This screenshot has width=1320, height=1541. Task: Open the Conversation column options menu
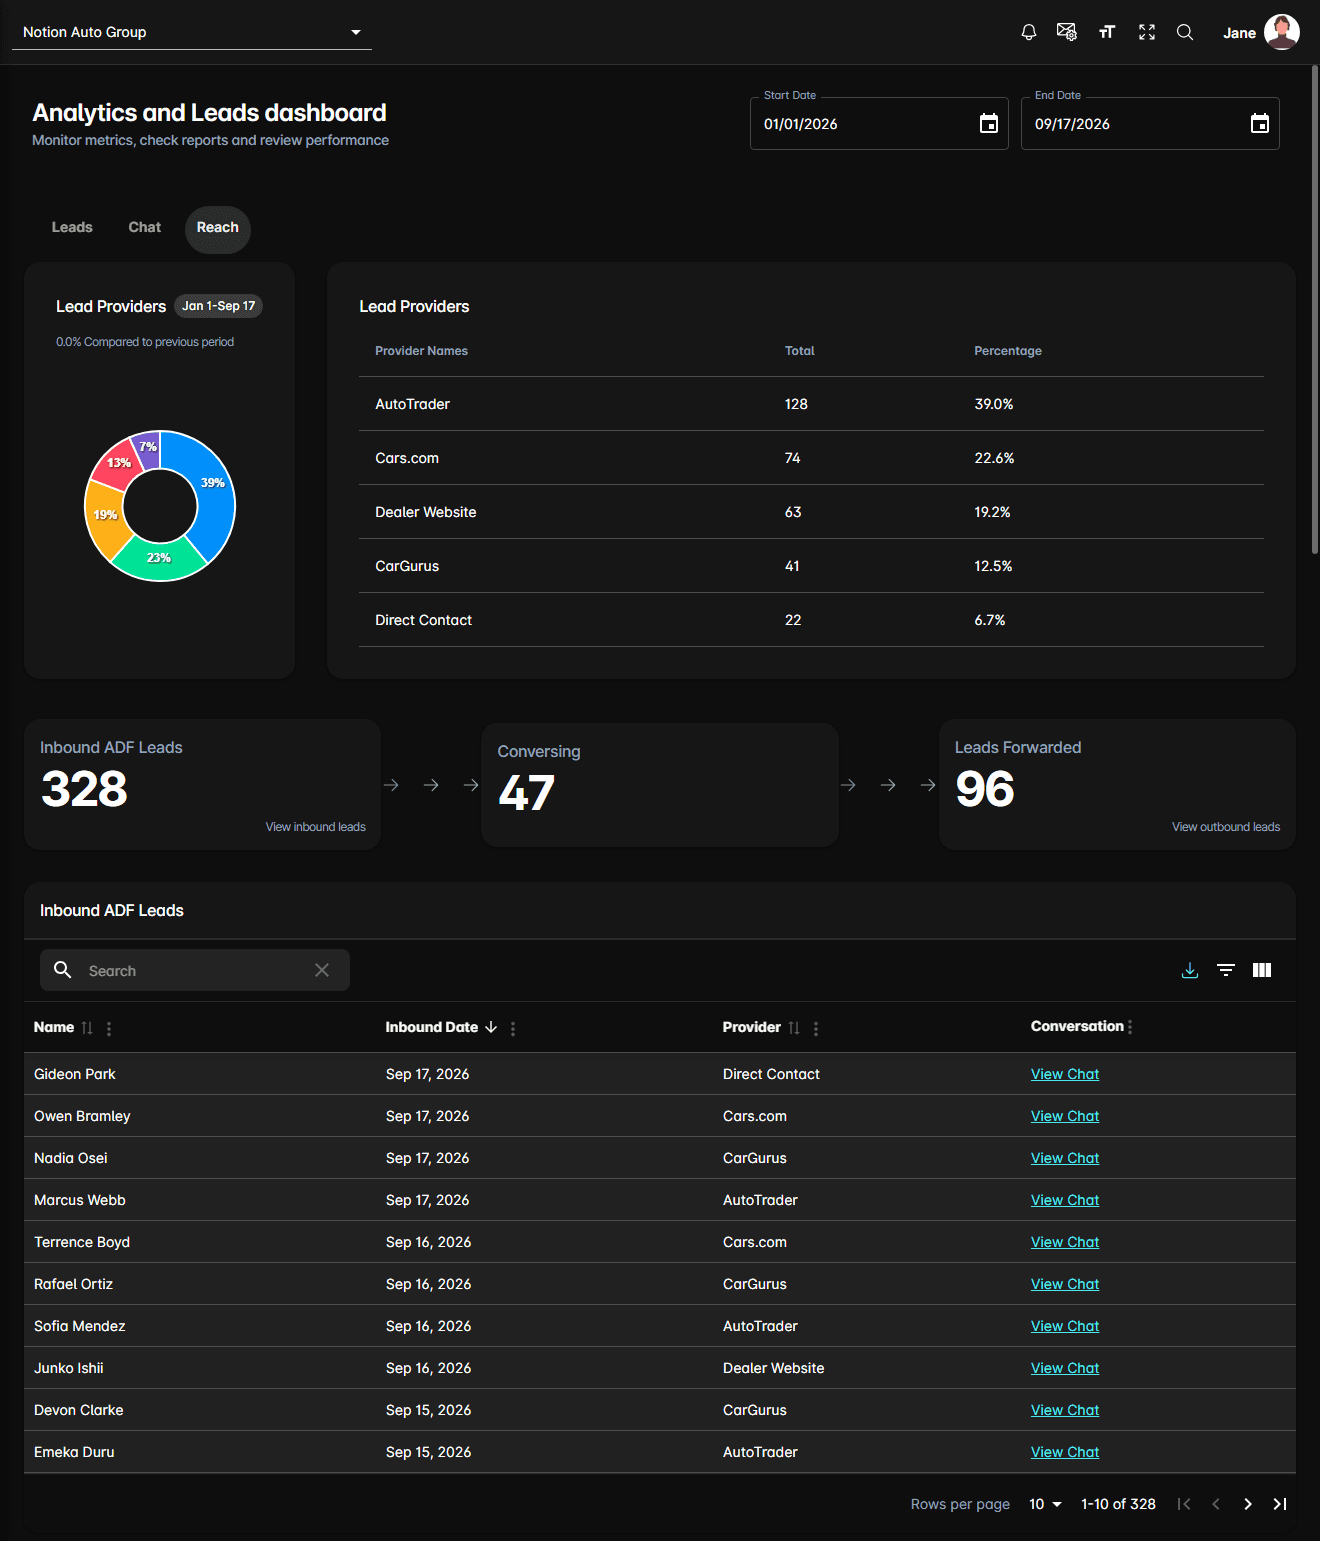tap(1130, 1027)
